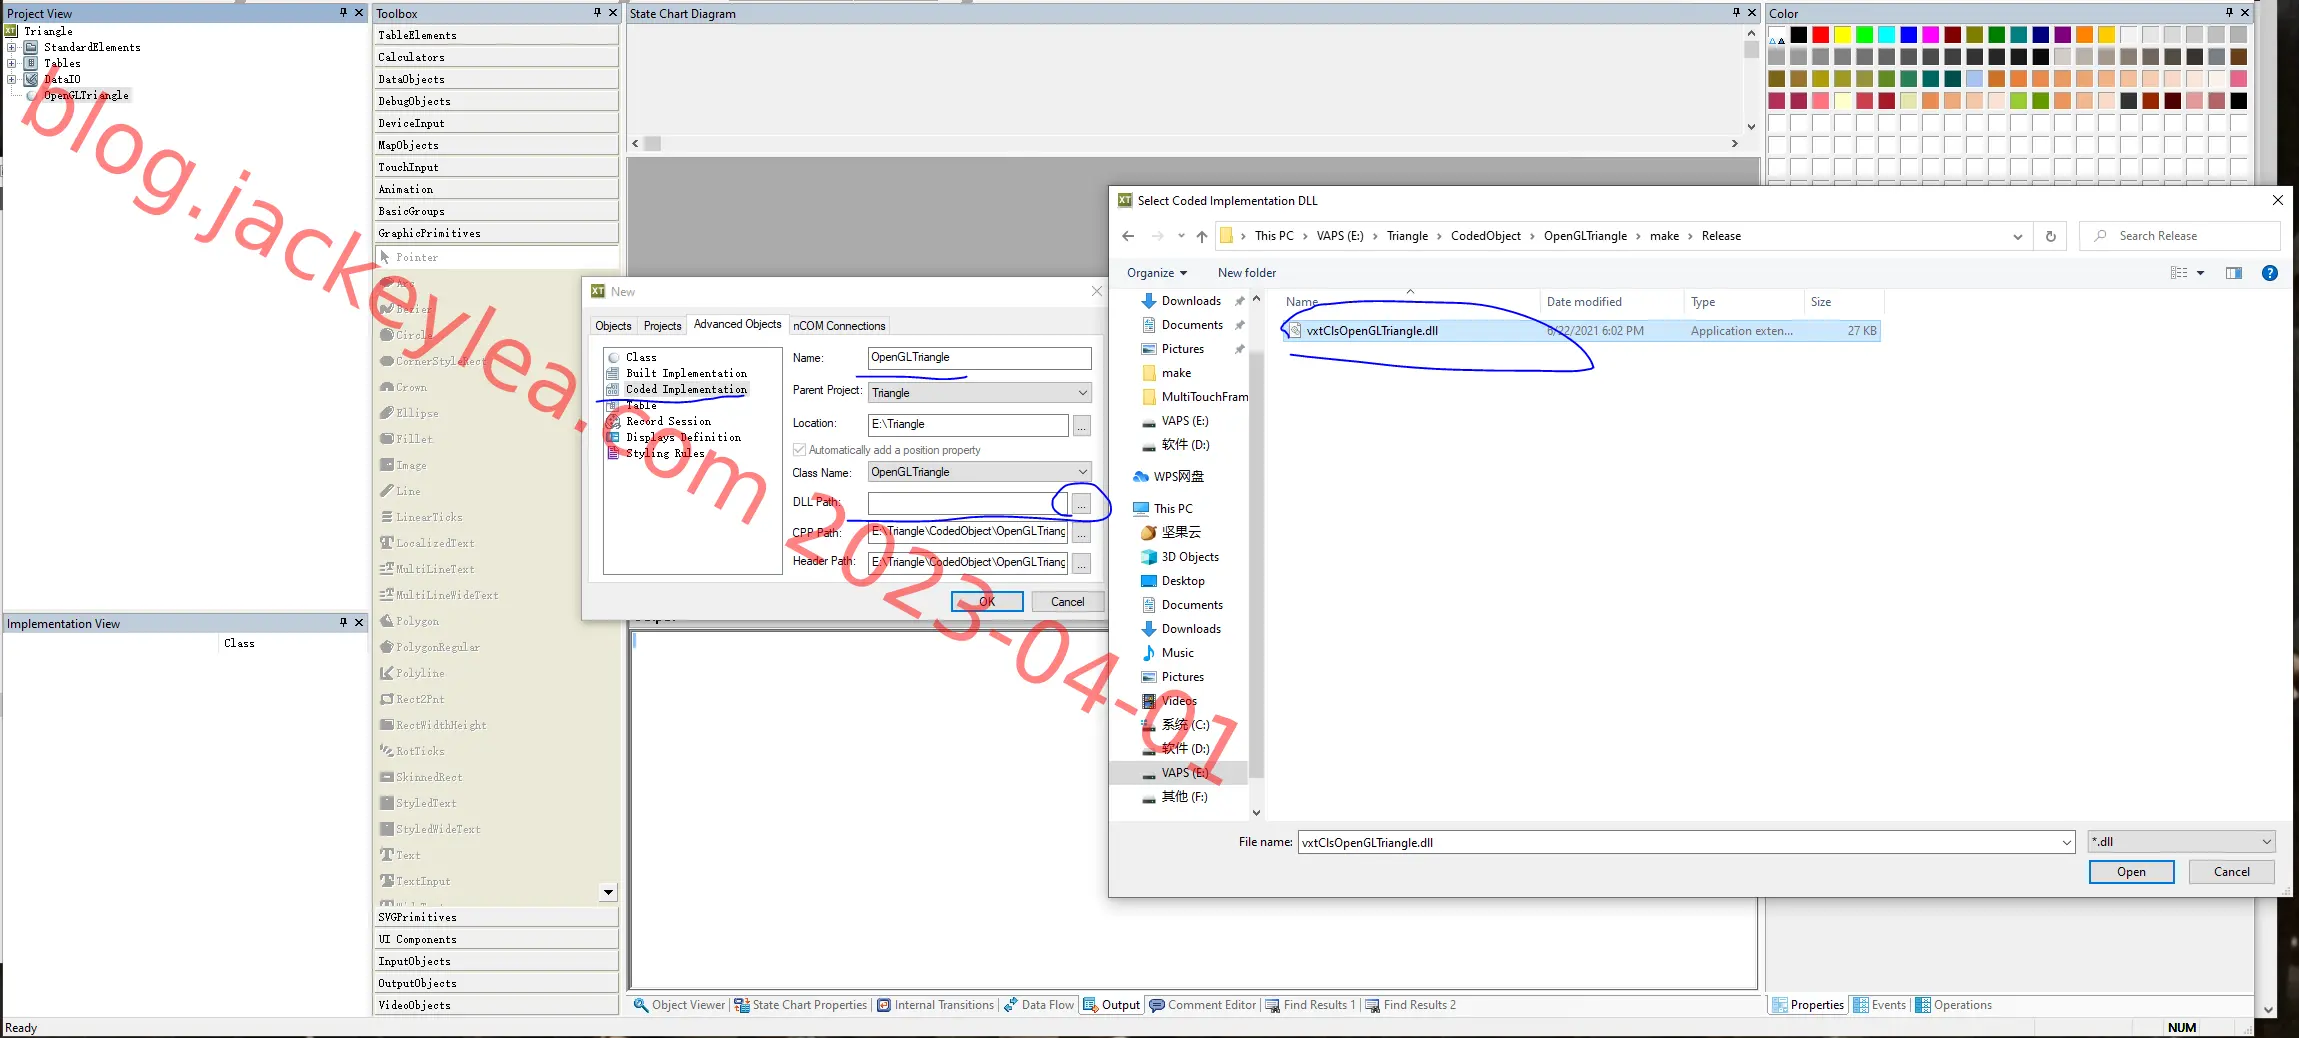Open the Class Name dropdown
The height and width of the screenshot is (1038, 2299).
tap(979, 472)
